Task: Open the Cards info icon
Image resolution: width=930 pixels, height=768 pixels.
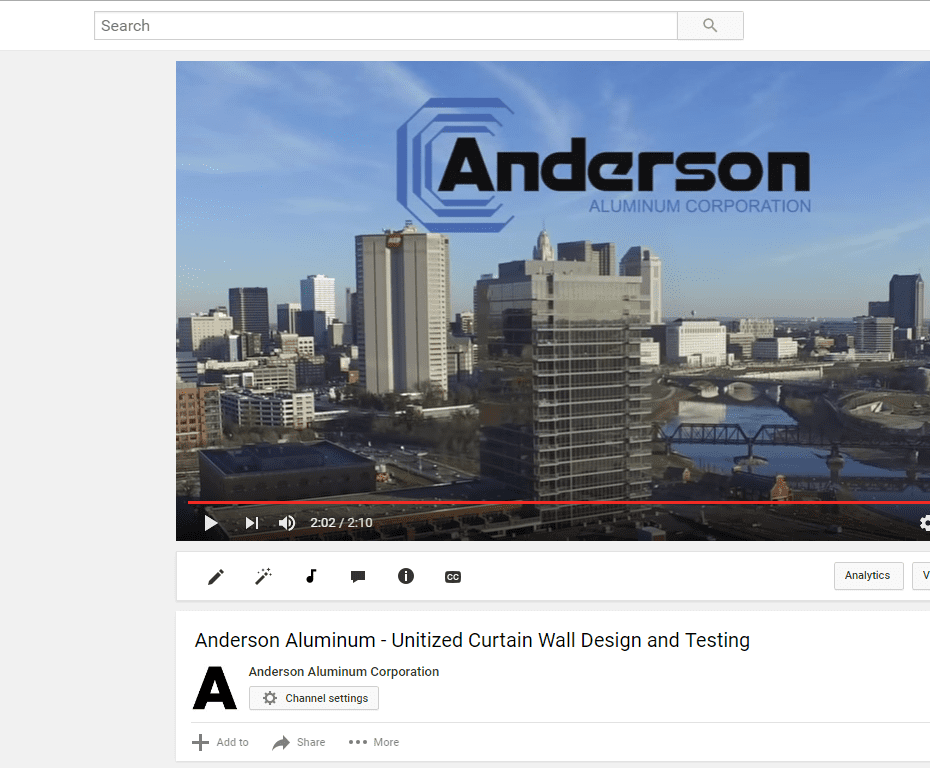Action: (x=406, y=576)
